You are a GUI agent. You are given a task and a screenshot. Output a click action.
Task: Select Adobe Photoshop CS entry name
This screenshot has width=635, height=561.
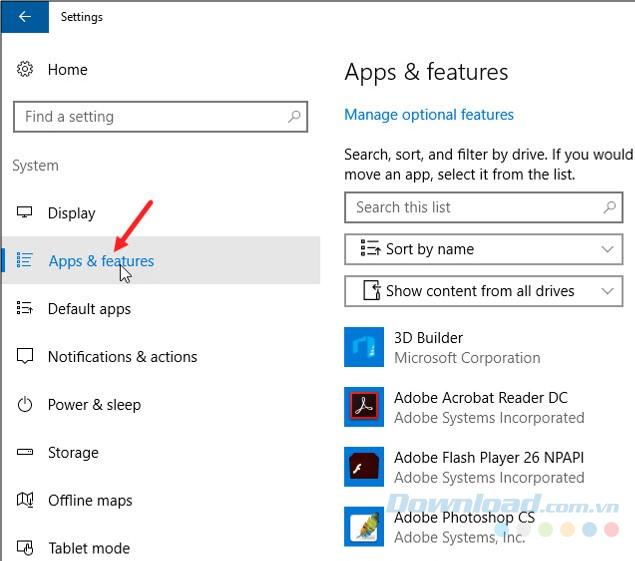pyautogui.click(x=465, y=518)
